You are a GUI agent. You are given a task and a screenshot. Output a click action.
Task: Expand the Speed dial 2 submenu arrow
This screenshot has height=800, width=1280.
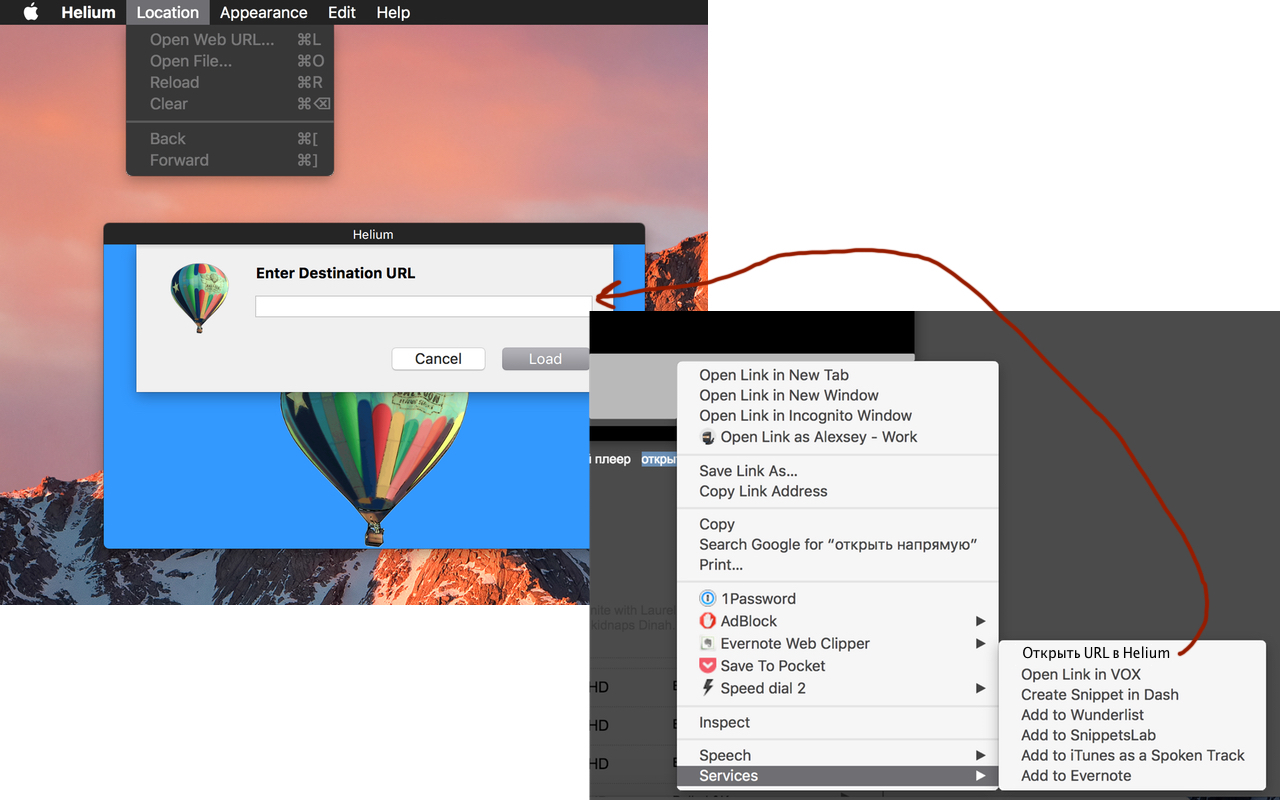point(981,688)
